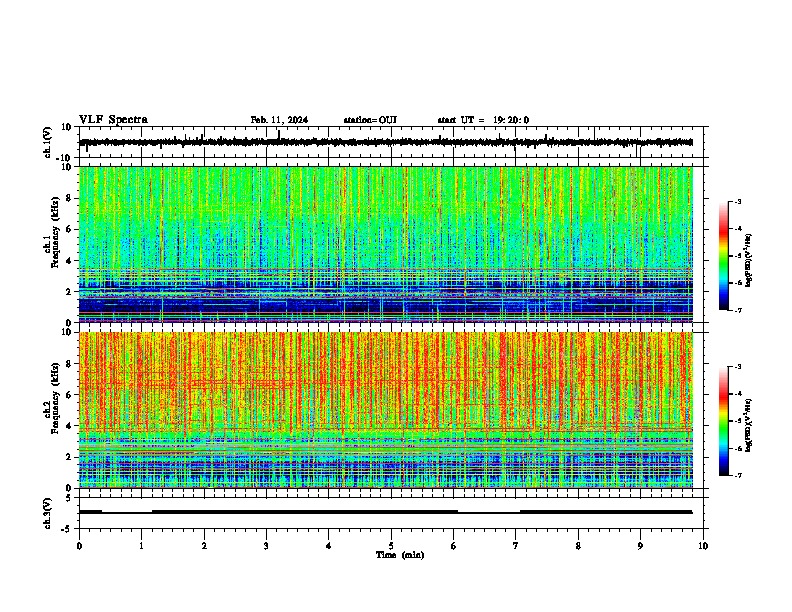Click the 'Time (min)' axis label
The image size is (792, 612).
(x=400, y=555)
